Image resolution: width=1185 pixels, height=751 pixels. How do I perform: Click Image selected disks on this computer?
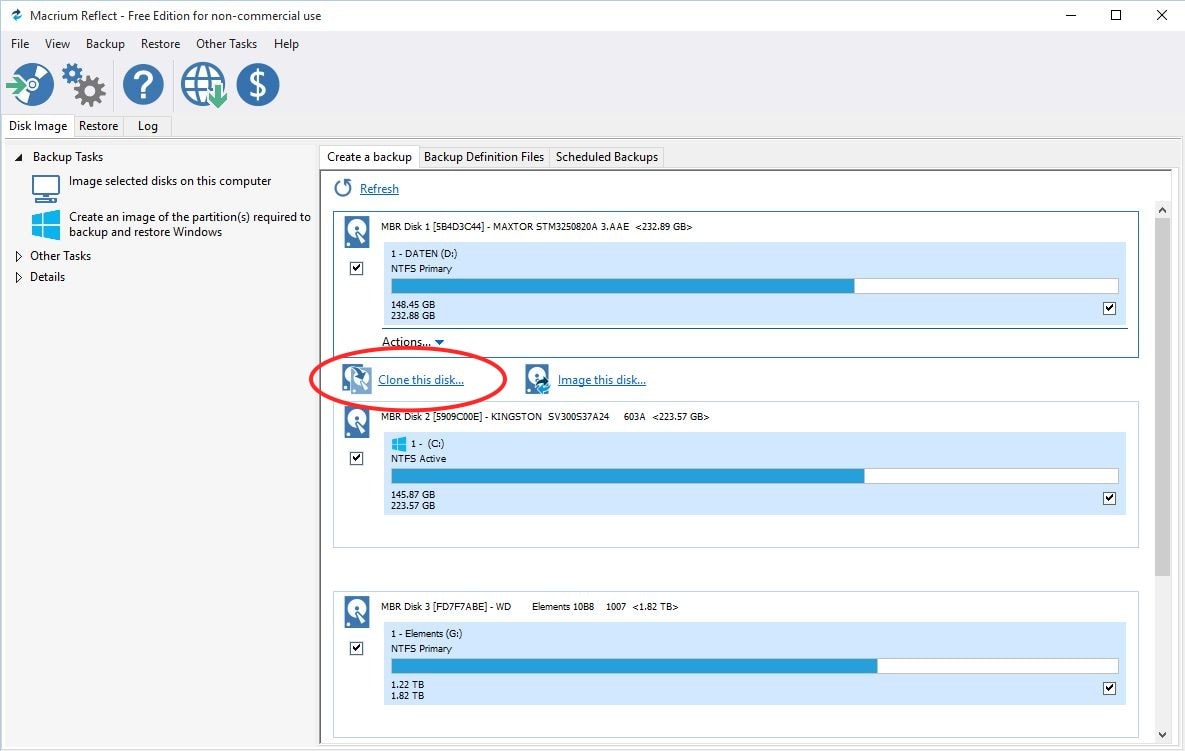[x=170, y=181]
